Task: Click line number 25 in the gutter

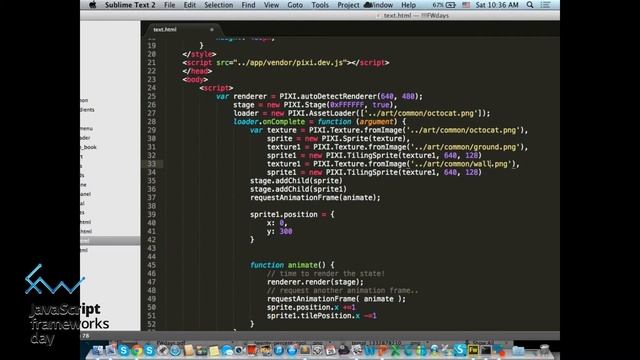Action: pos(151,96)
